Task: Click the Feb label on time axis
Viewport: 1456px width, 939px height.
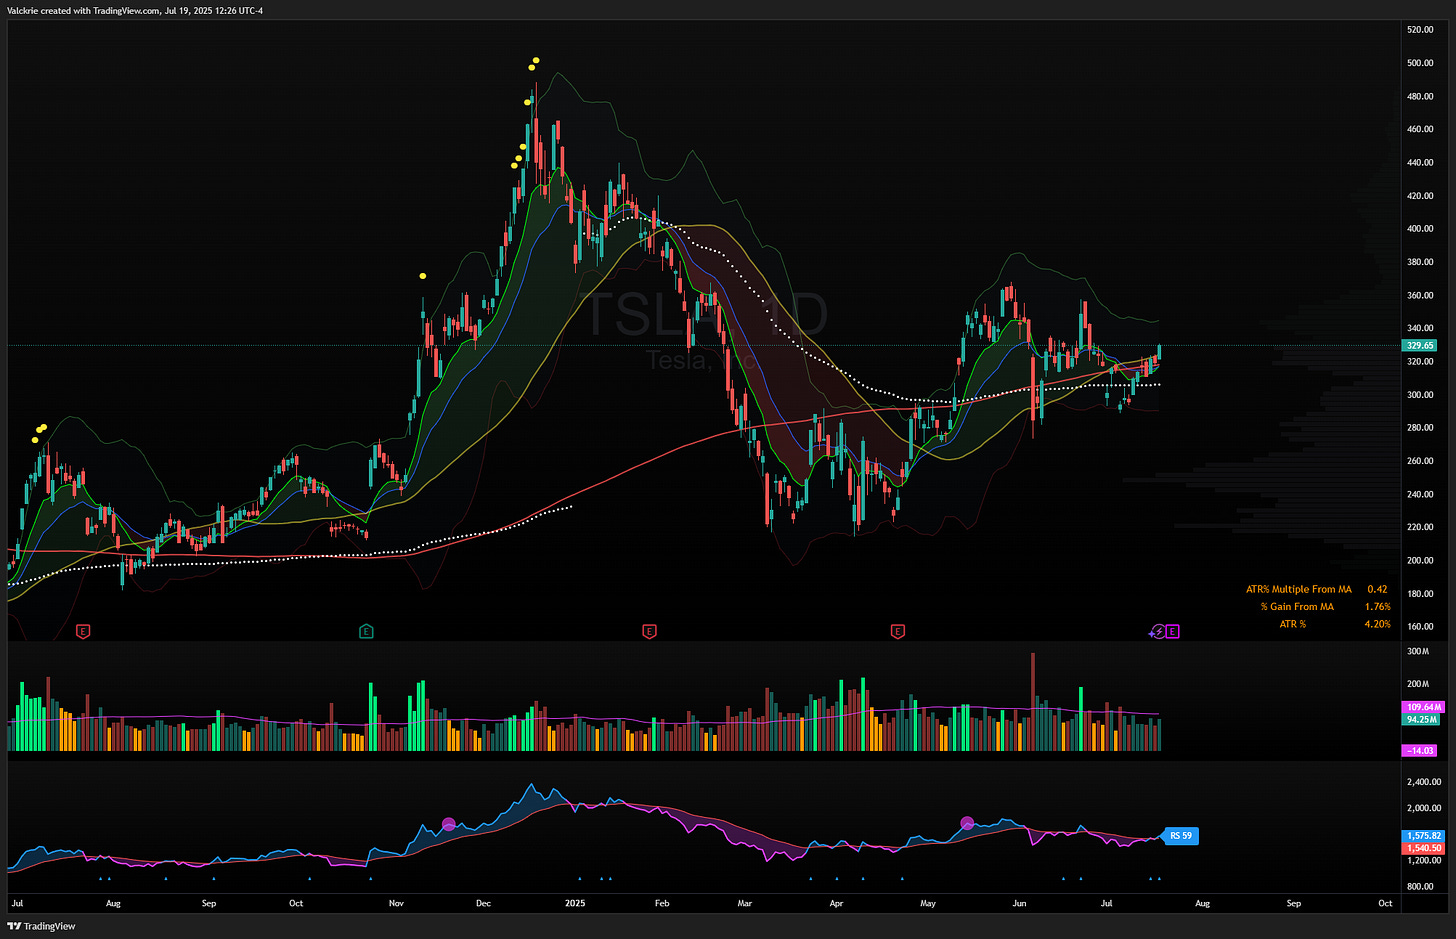Action: point(662,903)
